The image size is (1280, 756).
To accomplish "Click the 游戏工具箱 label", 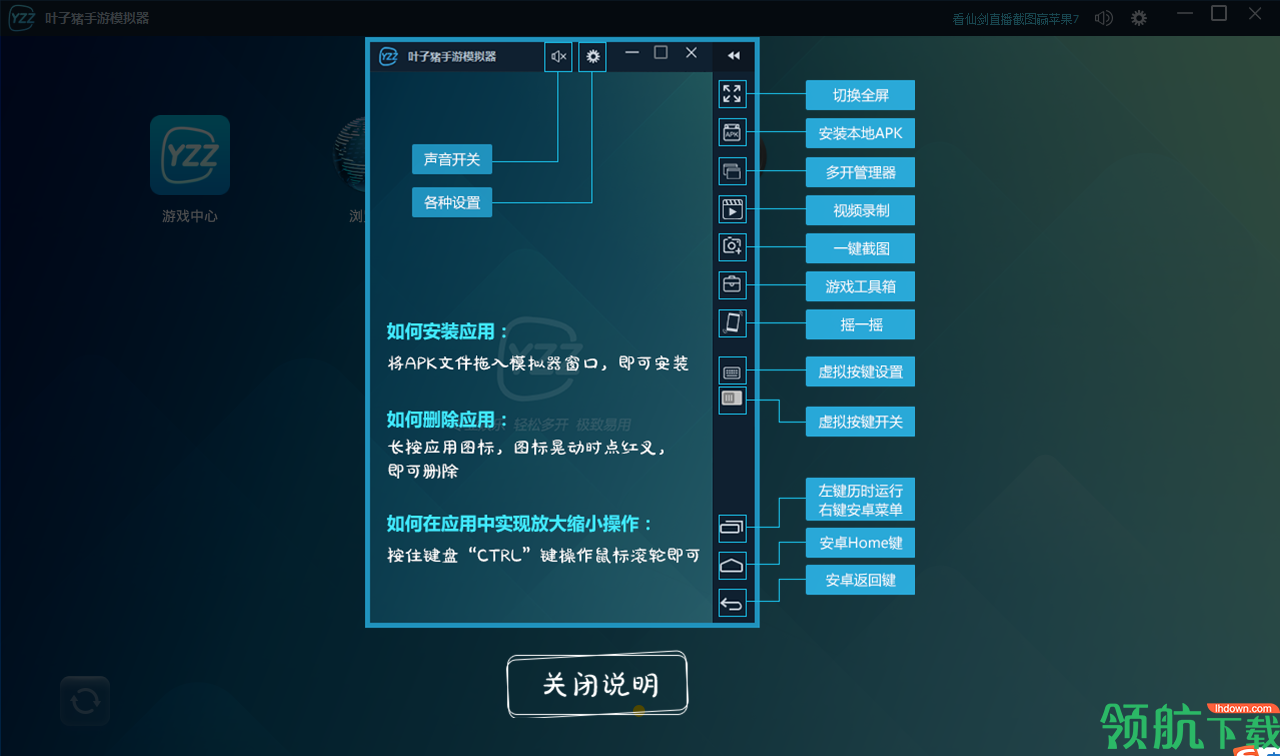I will [x=860, y=286].
